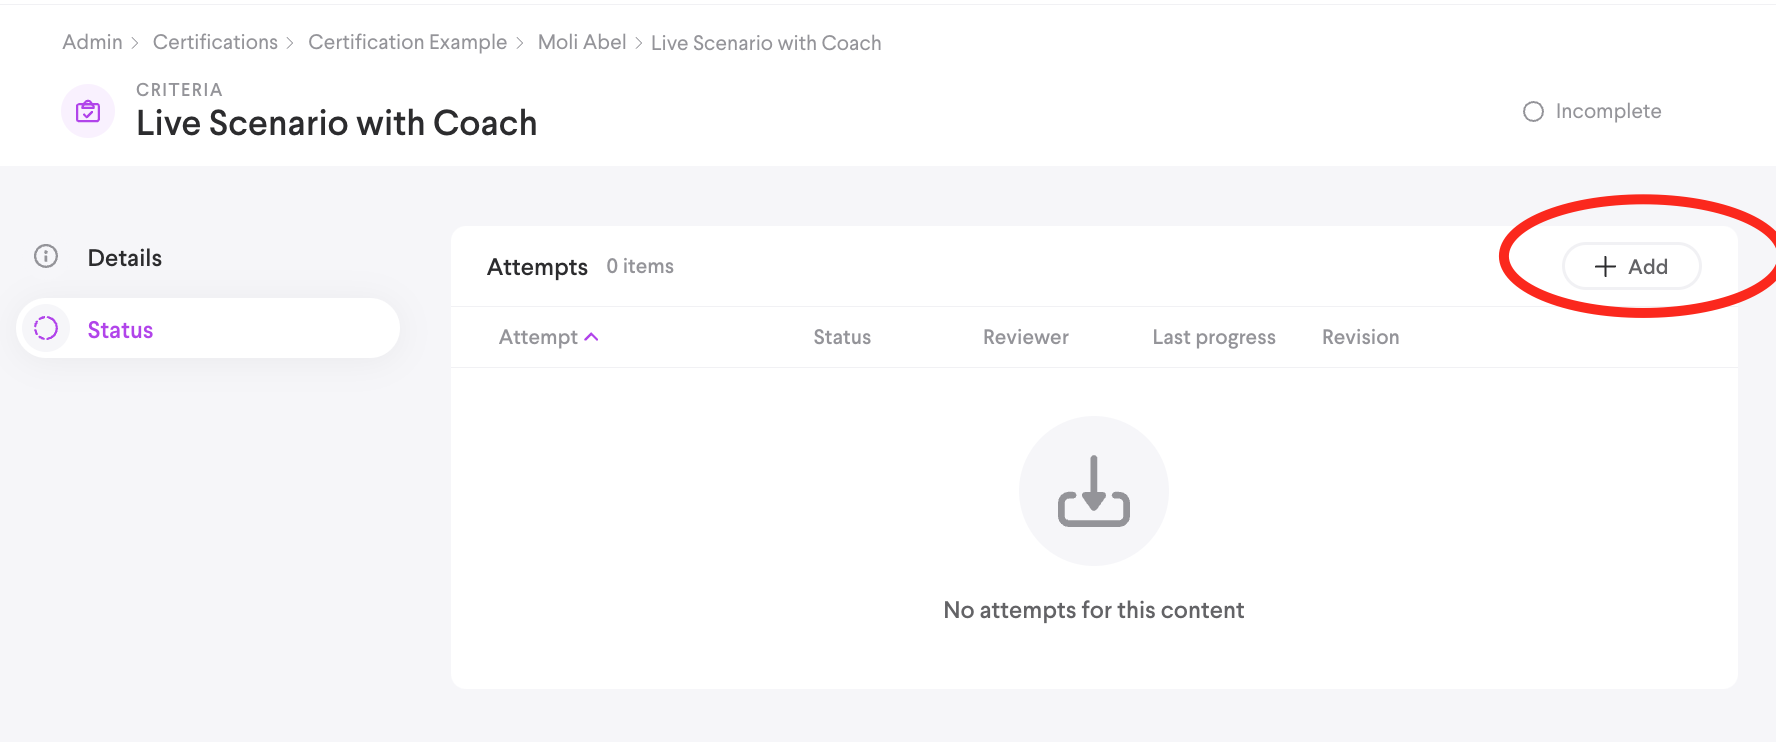The width and height of the screenshot is (1776, 742).
Task: Click the dashed Status circle icon
Action: pos(46,329)
